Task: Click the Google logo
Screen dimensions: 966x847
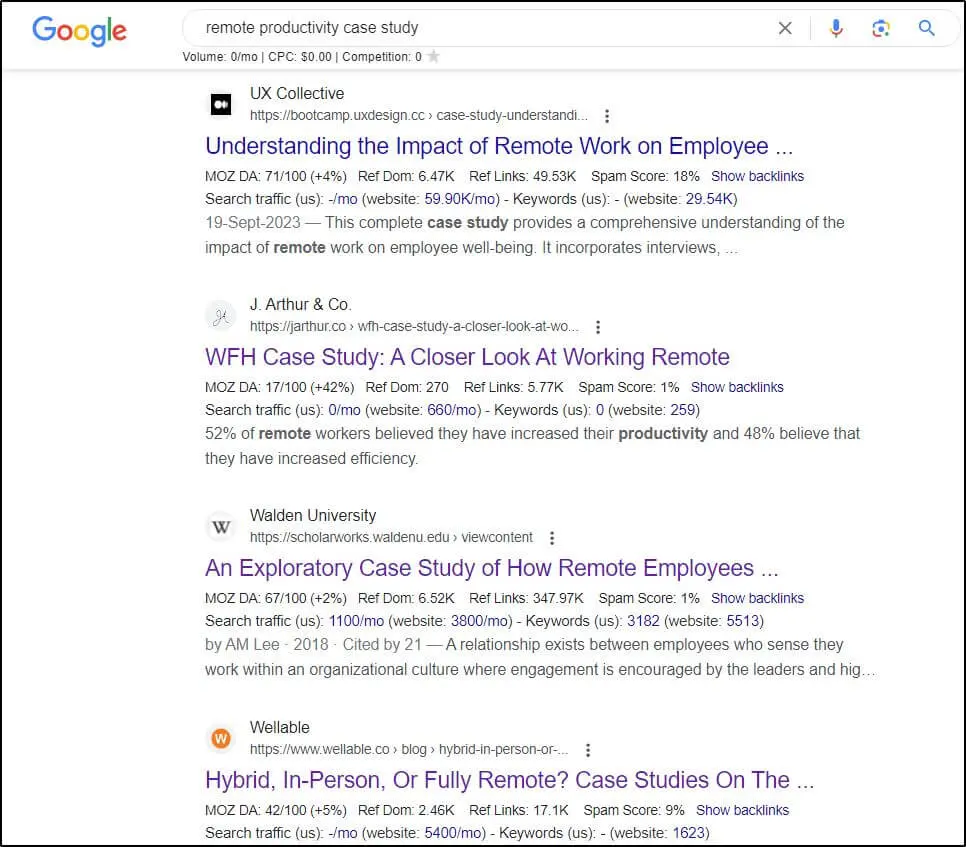Action: coord(79,31)
